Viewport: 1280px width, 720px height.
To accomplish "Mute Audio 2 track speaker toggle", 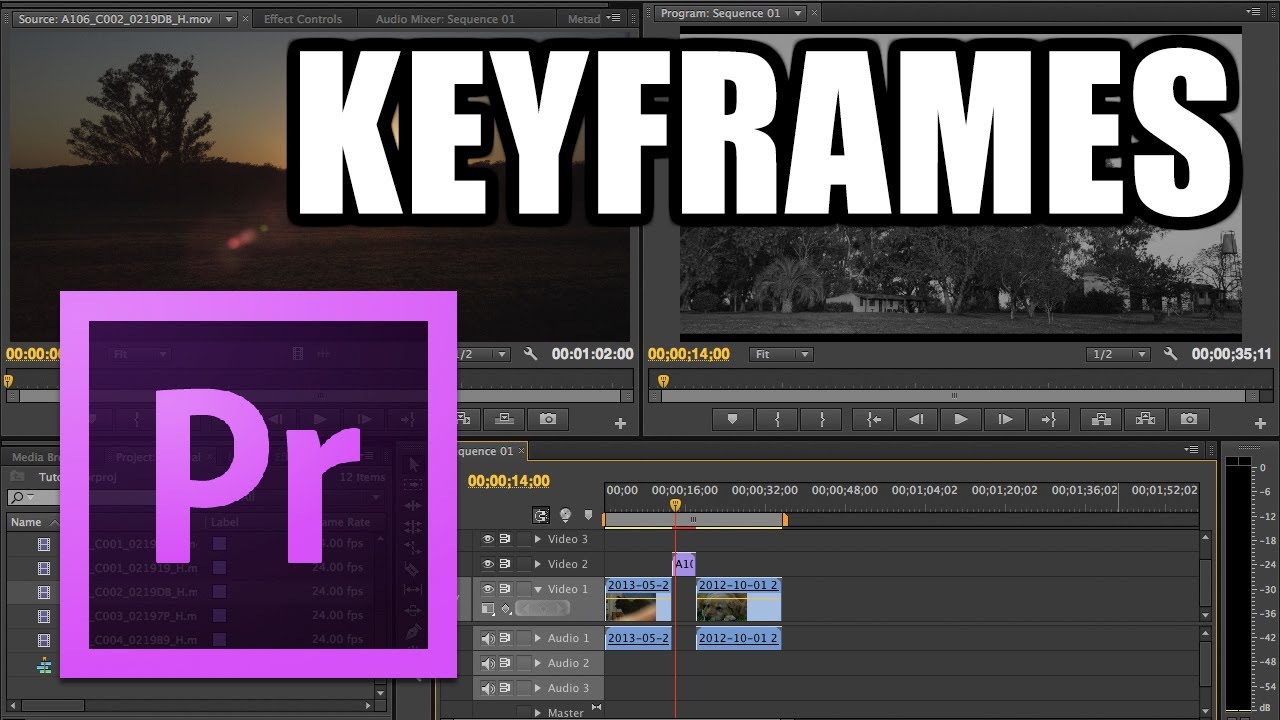I will (488, 663).
